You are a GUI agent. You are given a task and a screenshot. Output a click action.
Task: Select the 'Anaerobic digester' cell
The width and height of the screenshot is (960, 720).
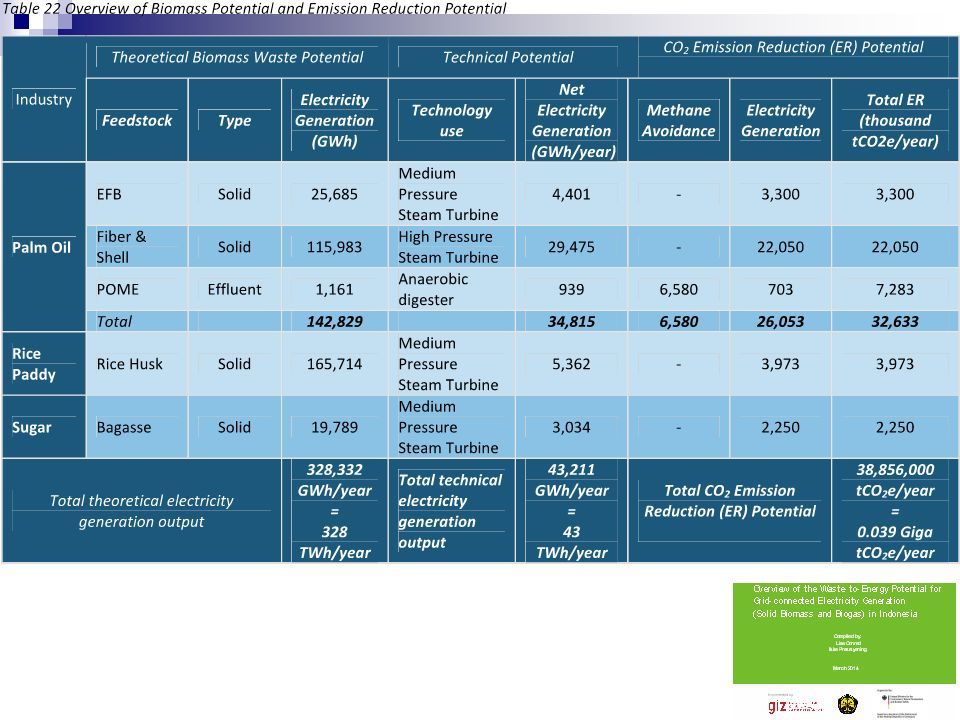(x=451, y=289)
